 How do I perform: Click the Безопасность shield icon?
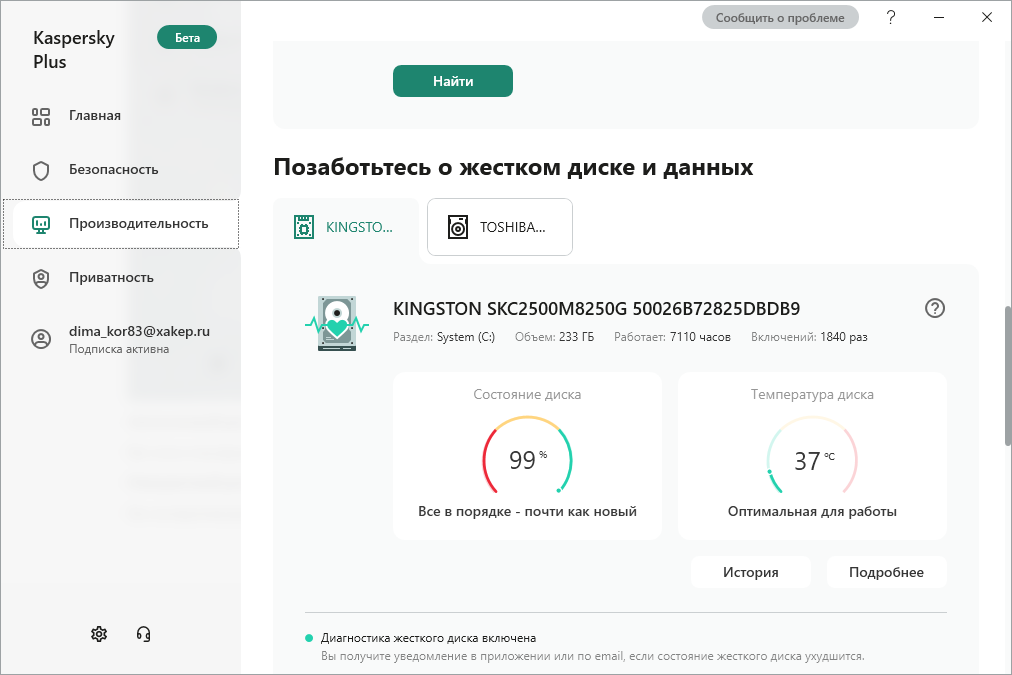(x=41, y=170)
